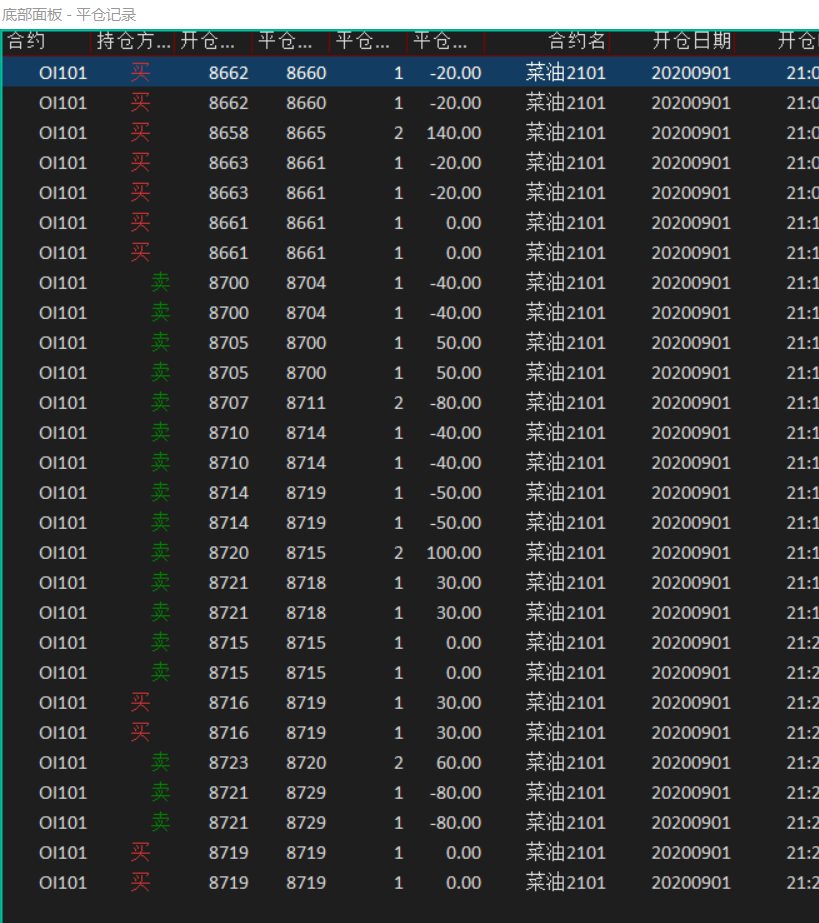Sort by the 持仓方 column header
Viewport: 819px width, 923px height.
click(x=133, y=41)
